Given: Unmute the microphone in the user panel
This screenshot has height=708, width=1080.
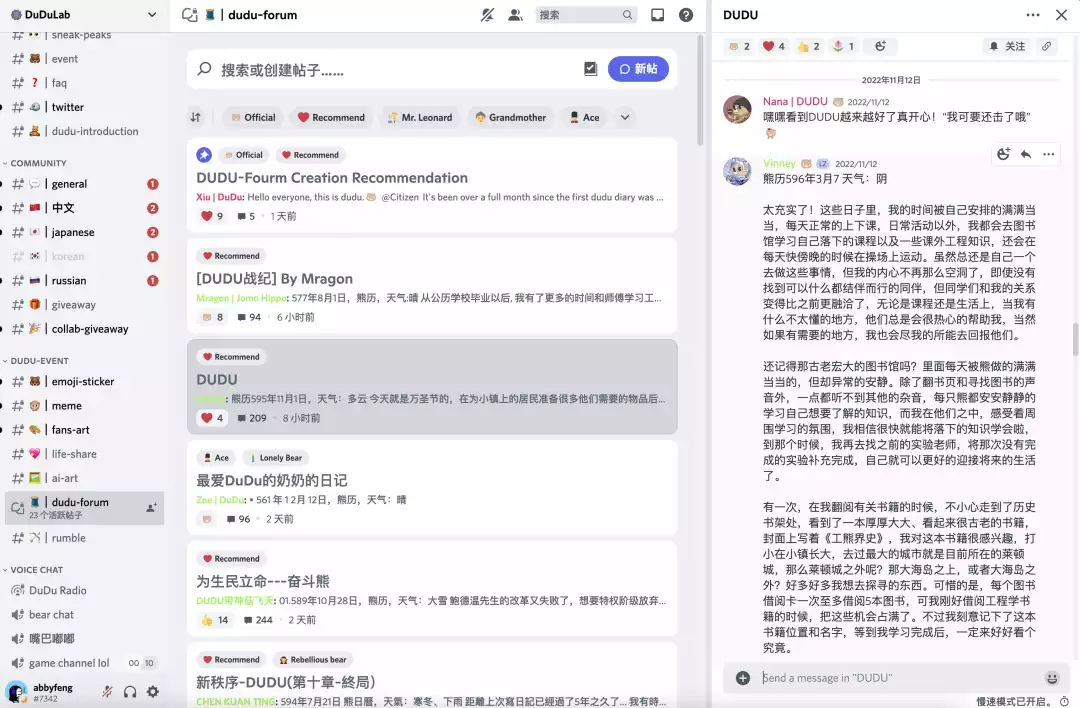Looking at the screenshot, I should tap(107, 691).
